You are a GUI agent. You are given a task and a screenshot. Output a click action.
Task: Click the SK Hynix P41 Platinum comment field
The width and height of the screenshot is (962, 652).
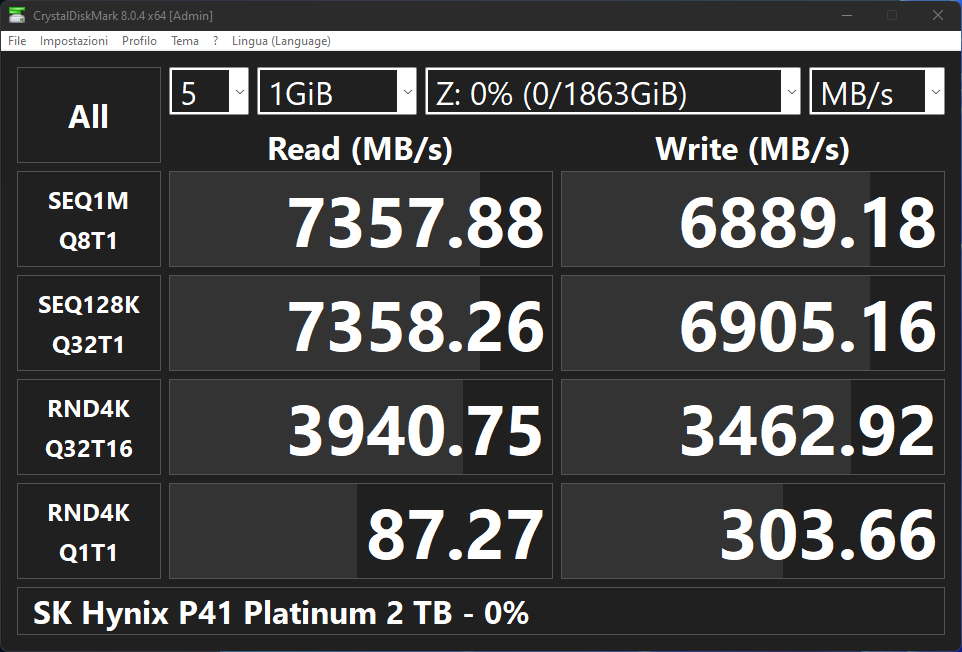[x=481, y=612]
